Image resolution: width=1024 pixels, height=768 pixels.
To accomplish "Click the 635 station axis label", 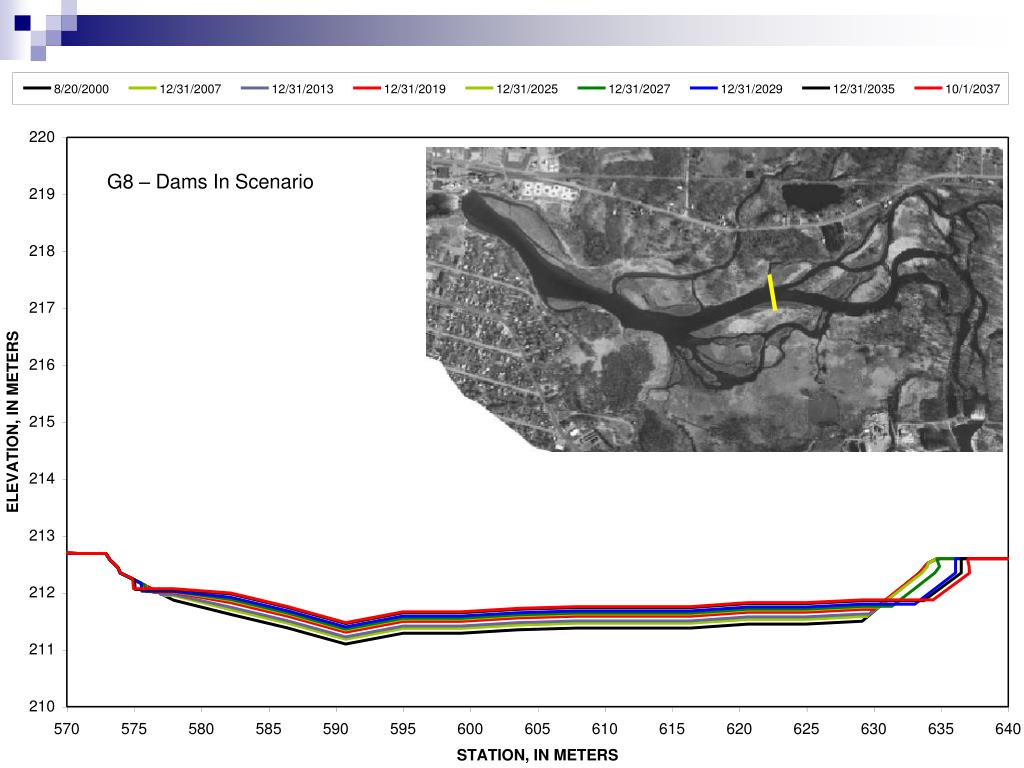I will [x=941, y=729].
